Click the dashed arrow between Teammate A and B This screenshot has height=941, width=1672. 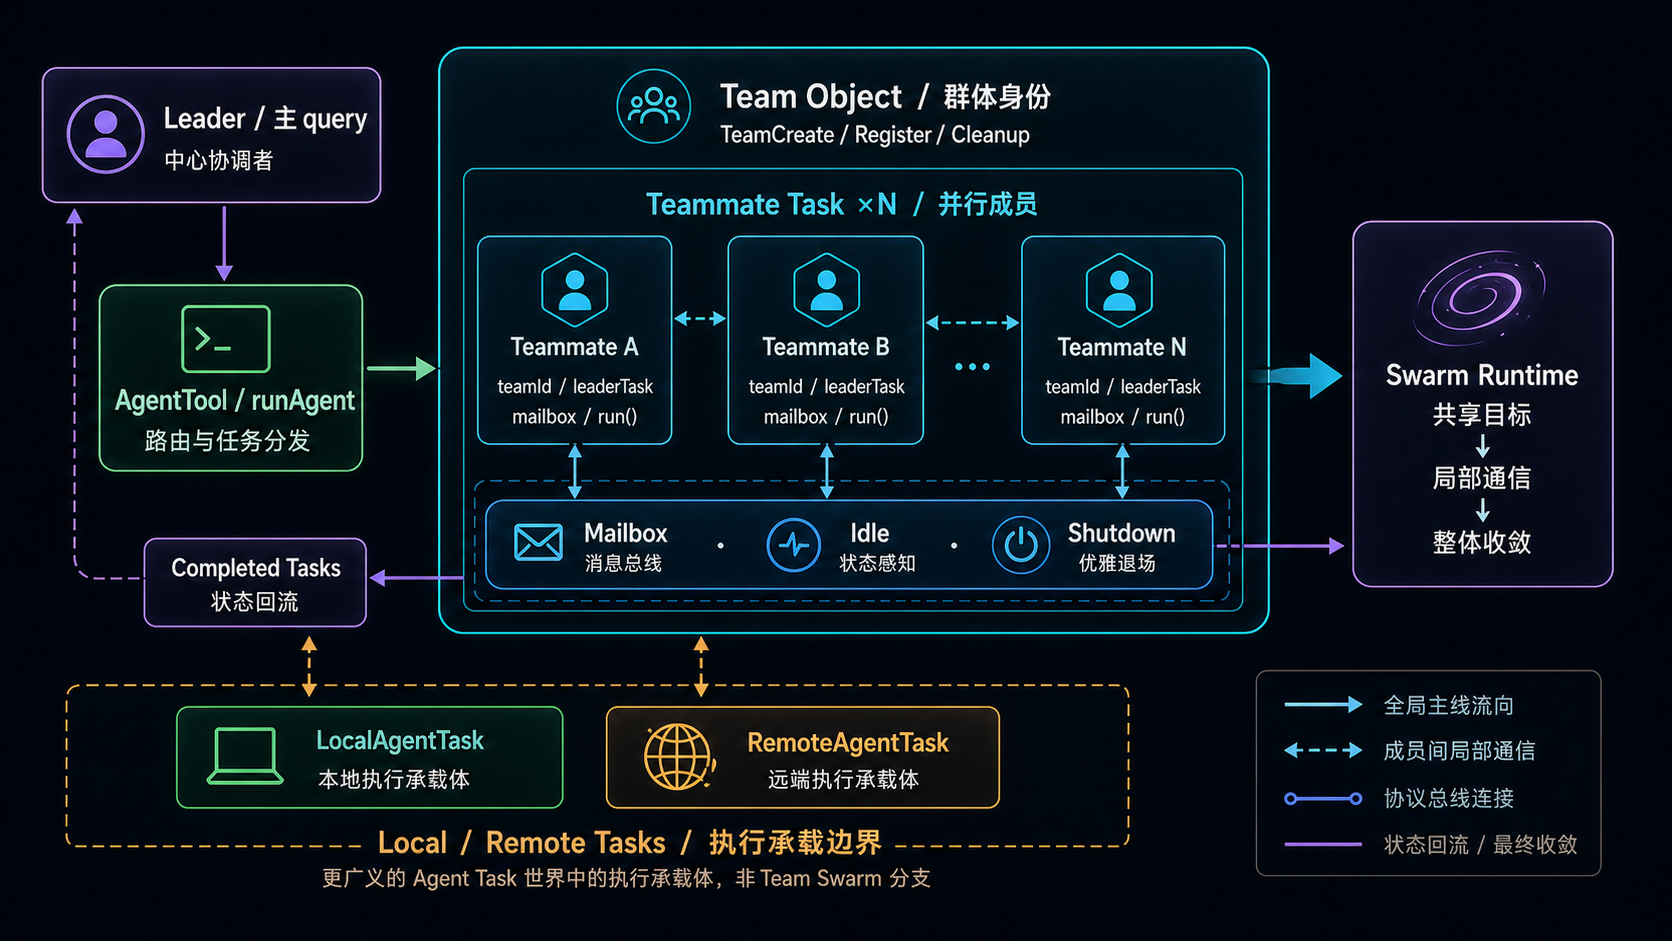700,319
